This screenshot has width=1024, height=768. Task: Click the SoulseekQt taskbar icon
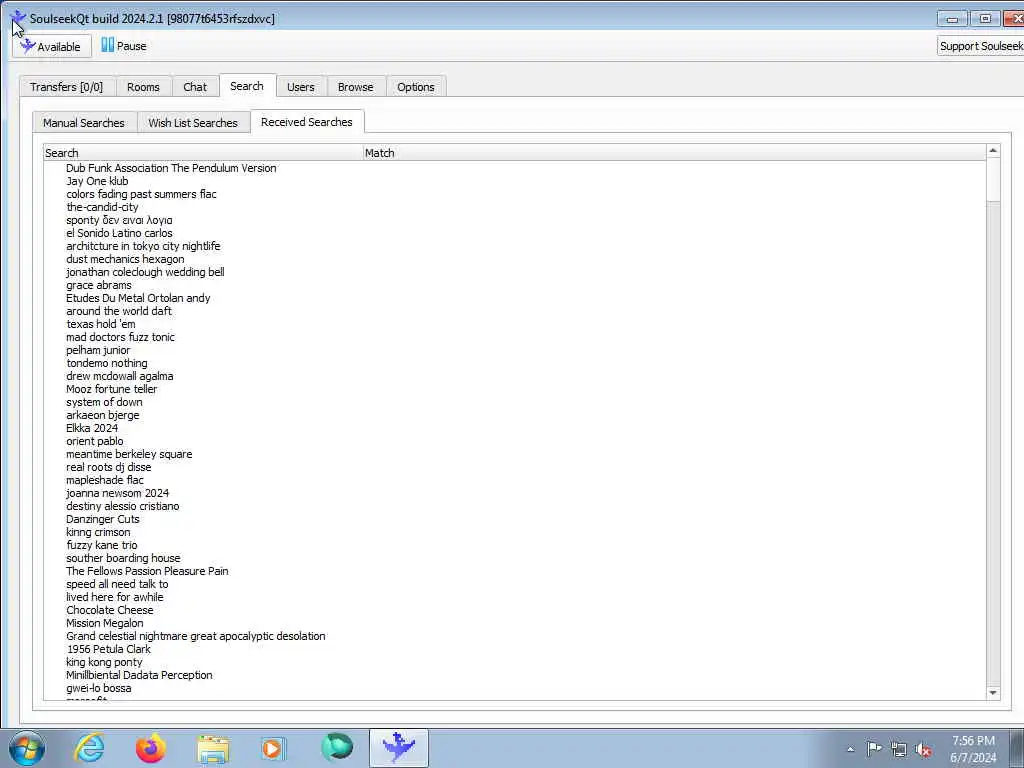398,748
